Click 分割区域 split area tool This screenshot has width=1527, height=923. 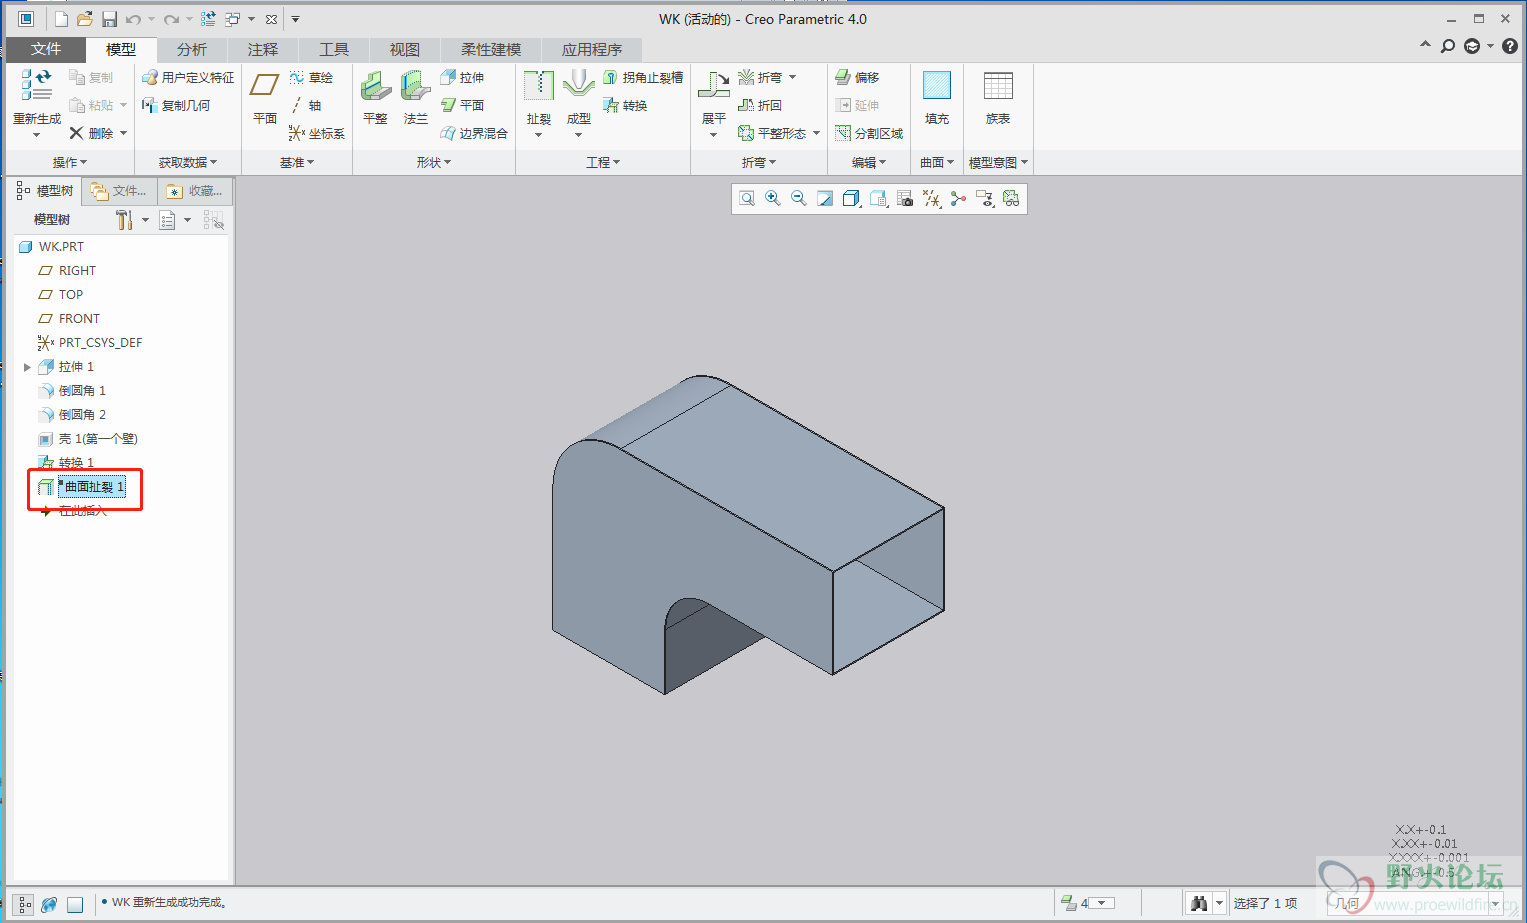(x=869, y=133)
